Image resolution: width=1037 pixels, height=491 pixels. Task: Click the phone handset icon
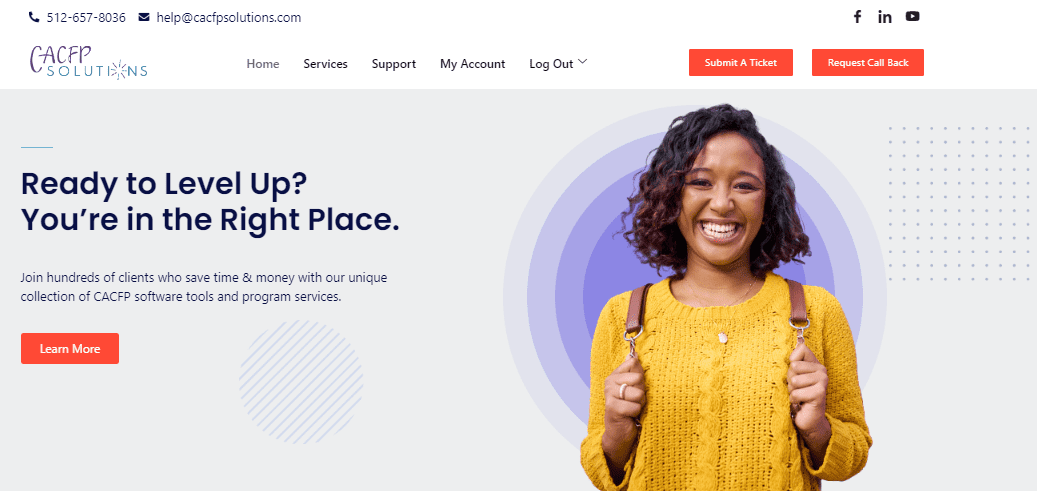click(x=34, y=18)
